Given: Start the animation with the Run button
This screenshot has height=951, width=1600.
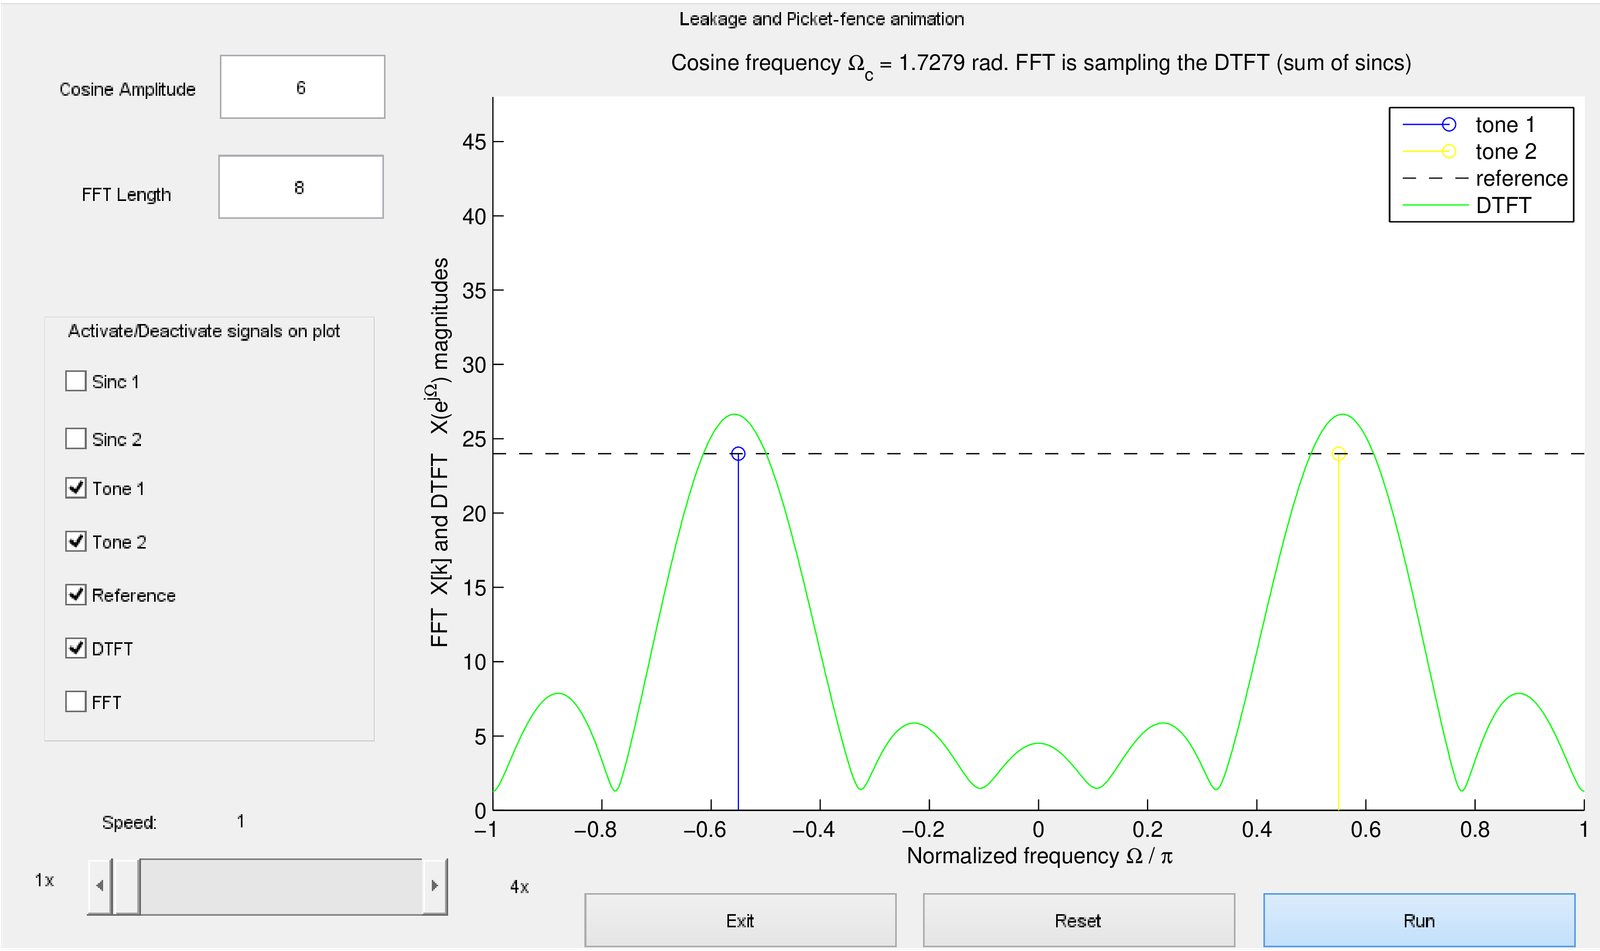Looking at the screenshot, I should tap(1418, 921).
